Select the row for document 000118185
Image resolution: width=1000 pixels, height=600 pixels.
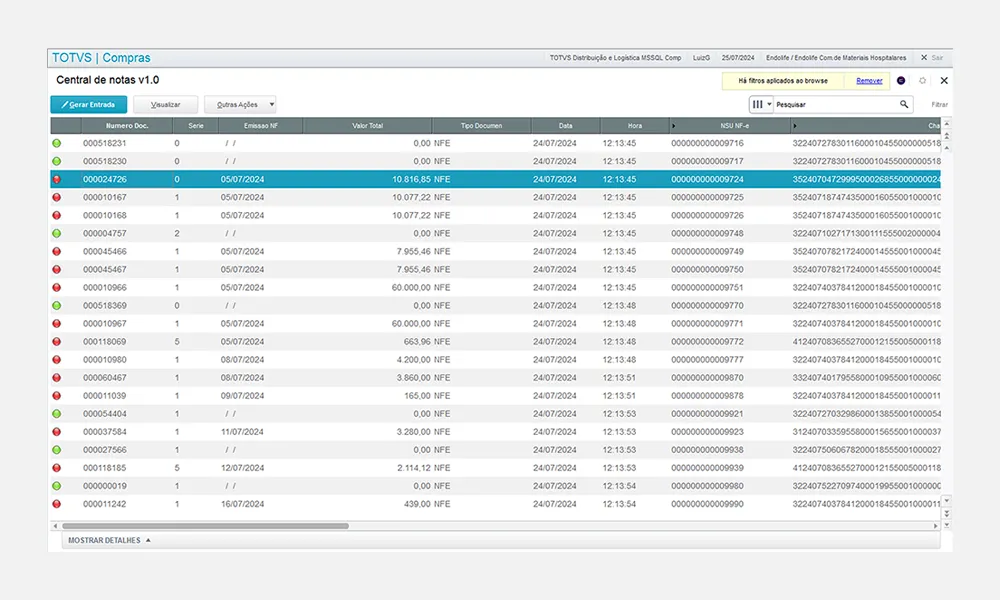click(300, 468)
